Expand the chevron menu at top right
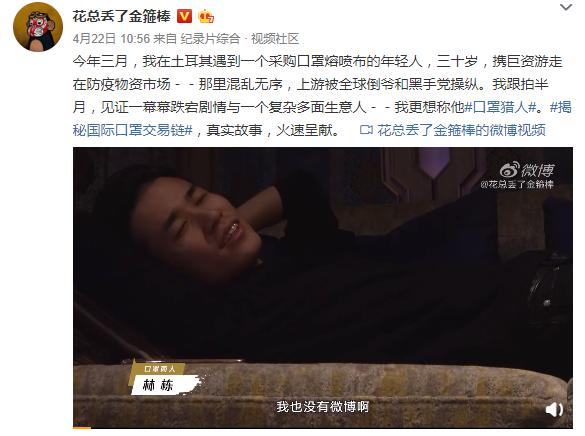The width and height of the screenshot is (585, 436). tap(566, 7)
